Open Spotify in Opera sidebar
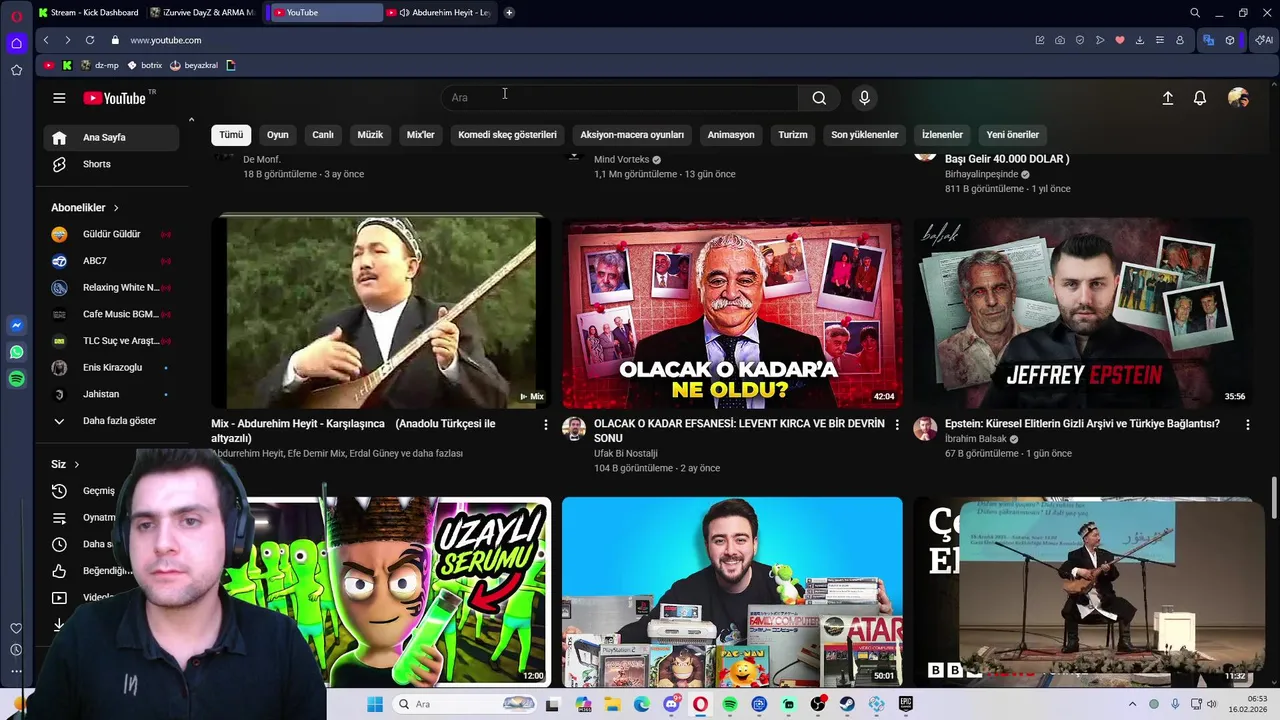1280x720 pixels. (16, 379)
